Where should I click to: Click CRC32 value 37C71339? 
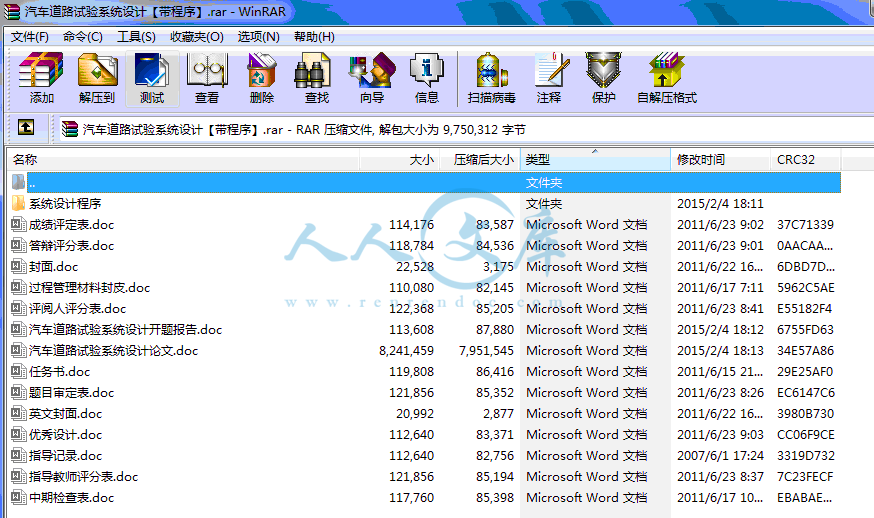tap(805, 225)
